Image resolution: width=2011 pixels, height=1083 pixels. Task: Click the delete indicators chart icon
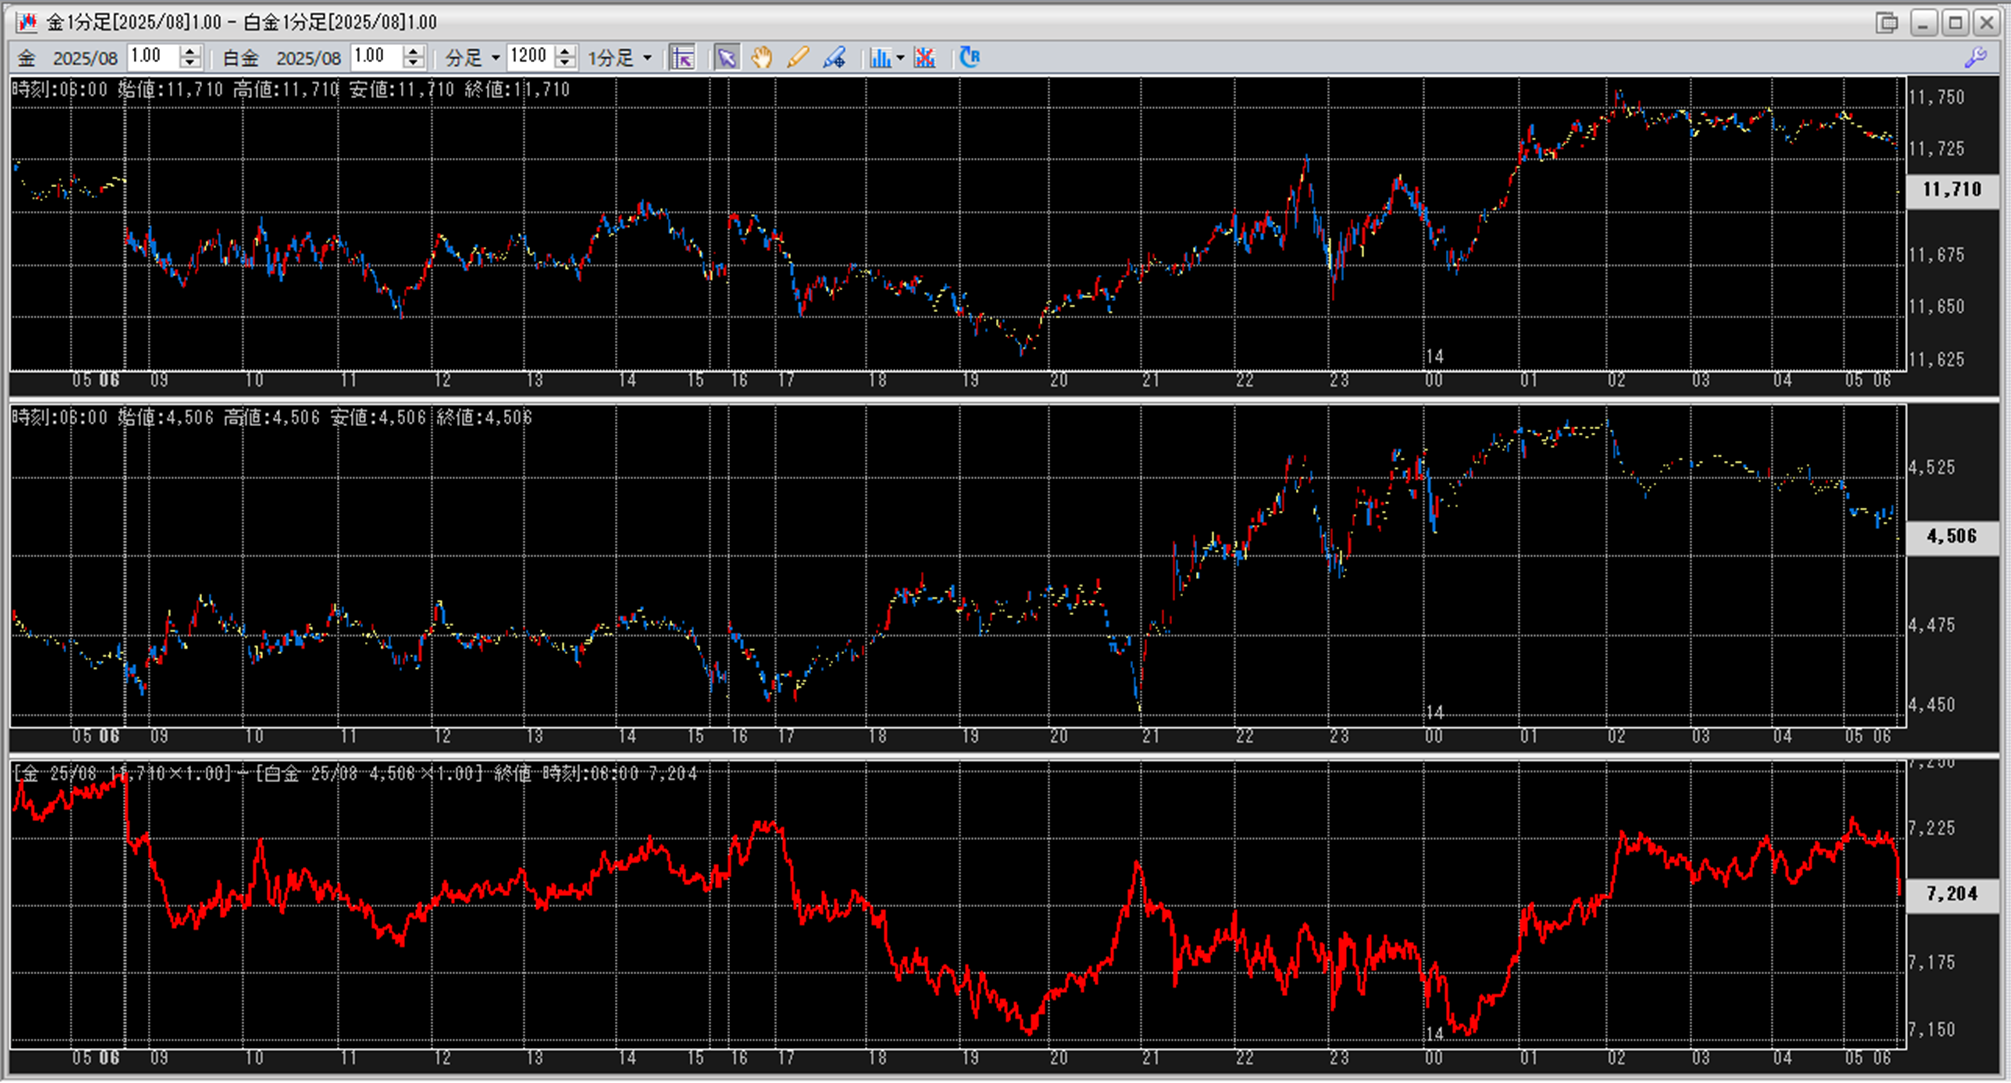(925, 58)
